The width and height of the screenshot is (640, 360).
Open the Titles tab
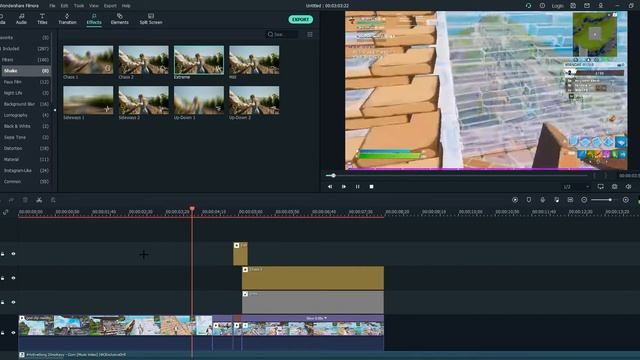(x=42, y=19)
